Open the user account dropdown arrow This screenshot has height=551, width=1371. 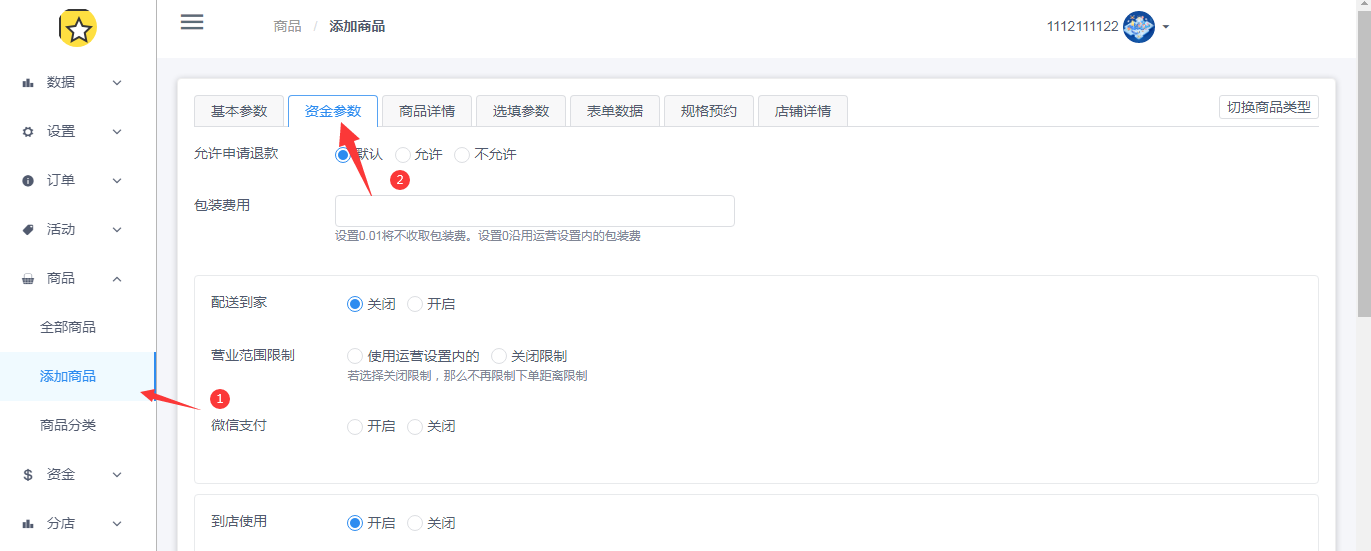click(x=1166, y=27)
